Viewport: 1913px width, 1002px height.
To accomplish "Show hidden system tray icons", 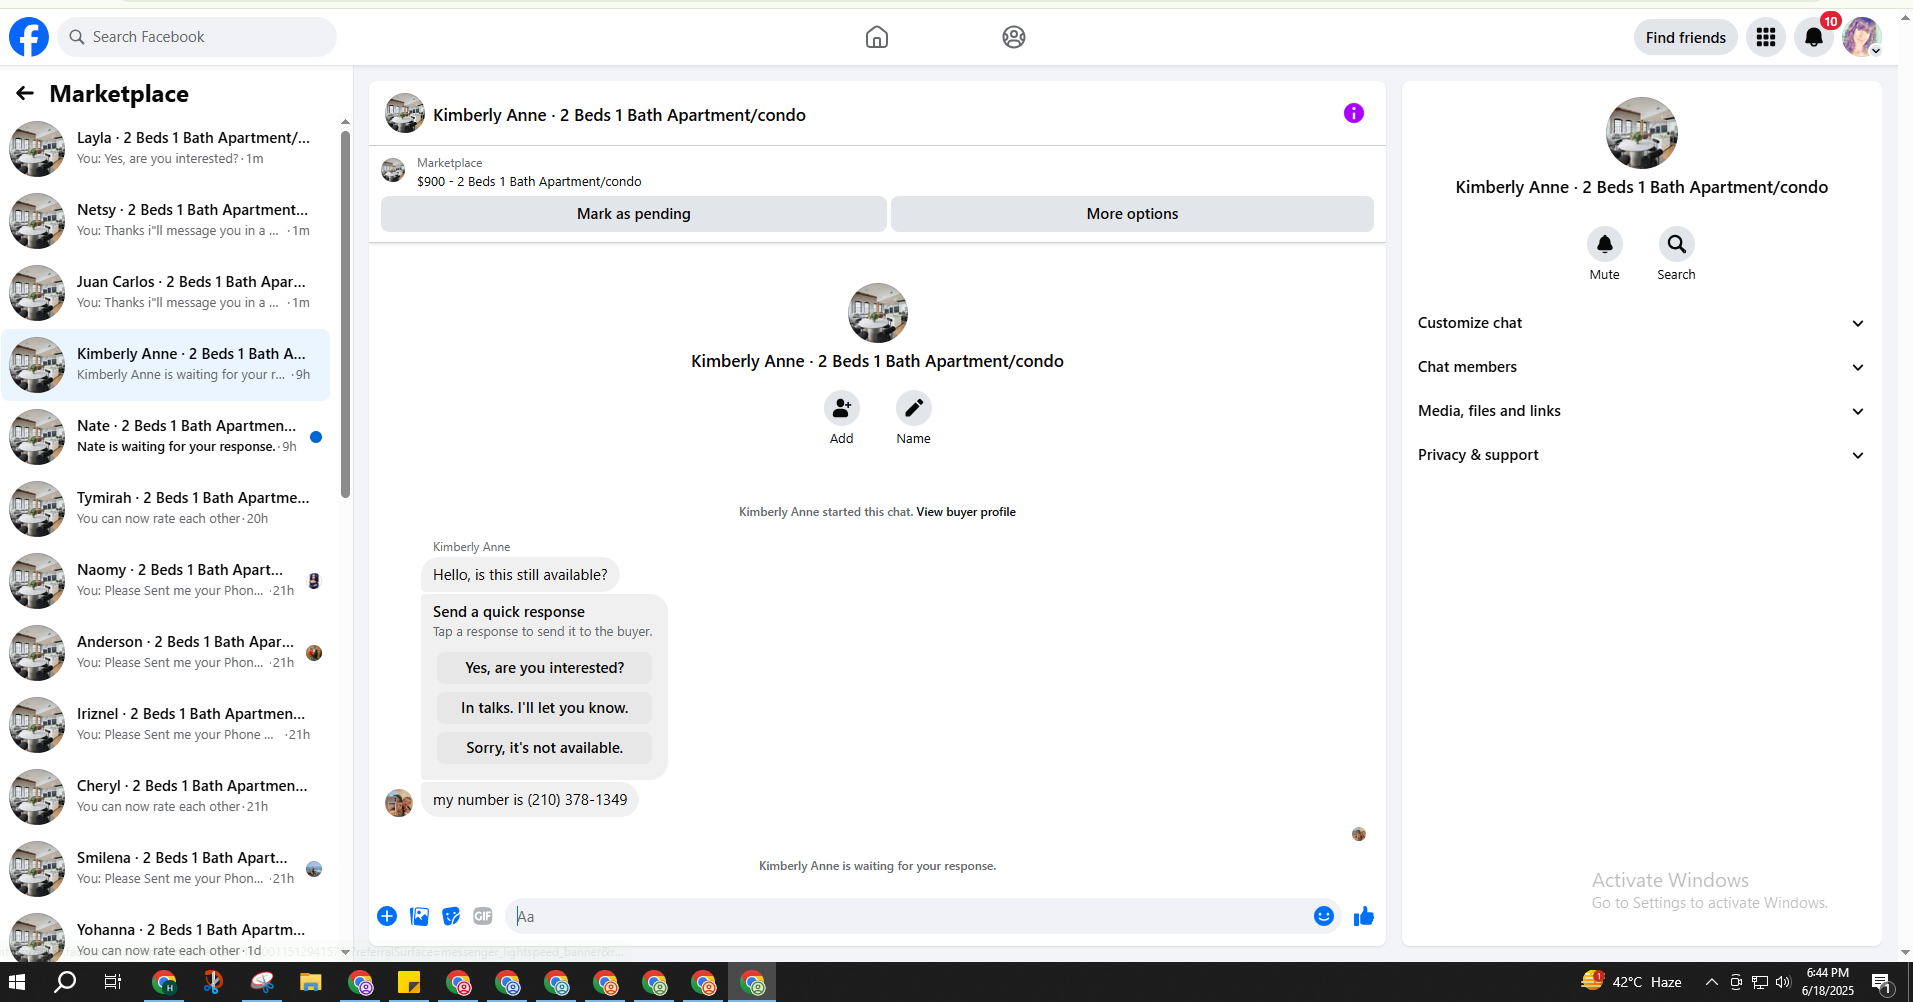I will click(1711, 982).
